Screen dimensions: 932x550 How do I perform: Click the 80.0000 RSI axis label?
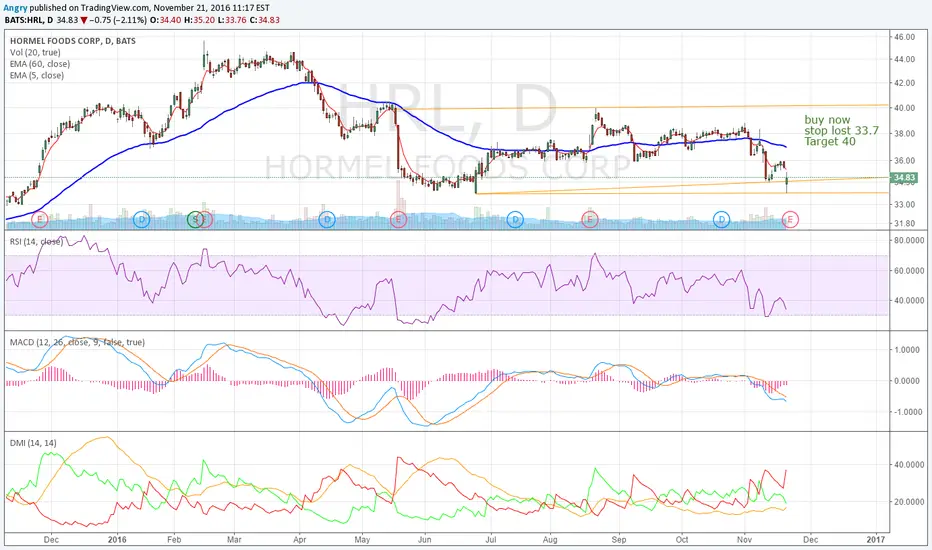(x=909, y=240)
